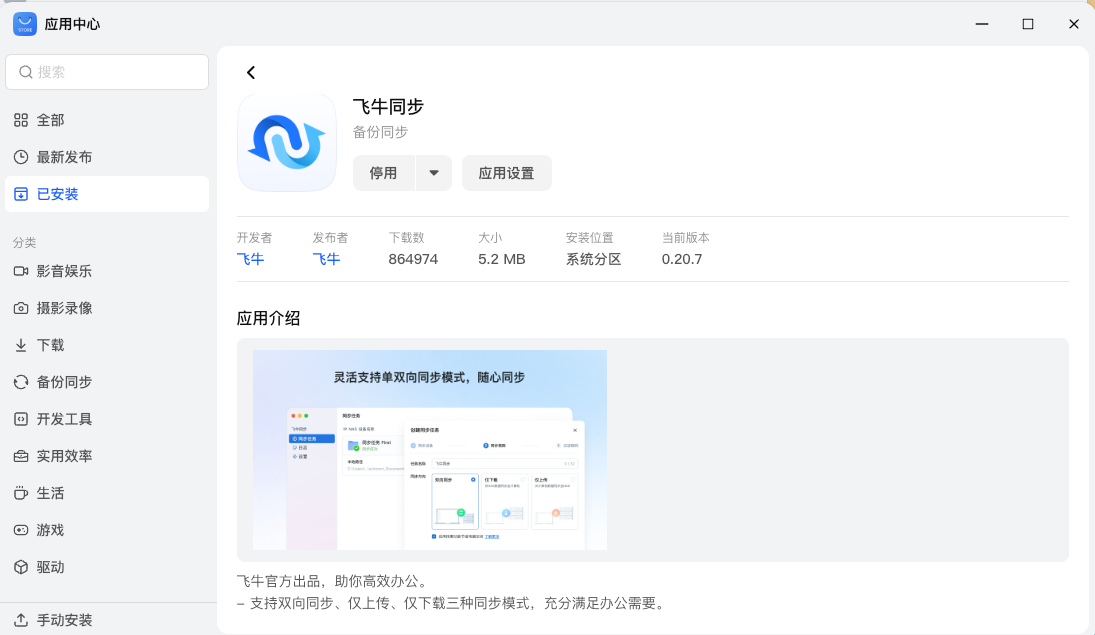
Task: Click the 摄影录像 camera icon
Action: point(21,308)
